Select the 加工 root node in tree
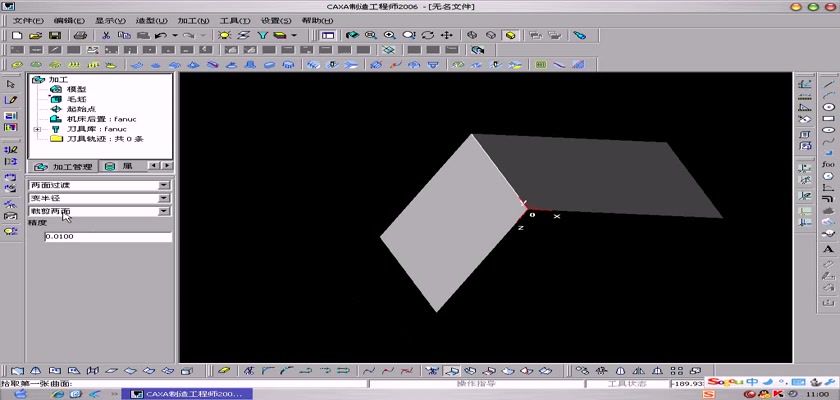The width and height of the screenshot is (840, 400). 58,79
